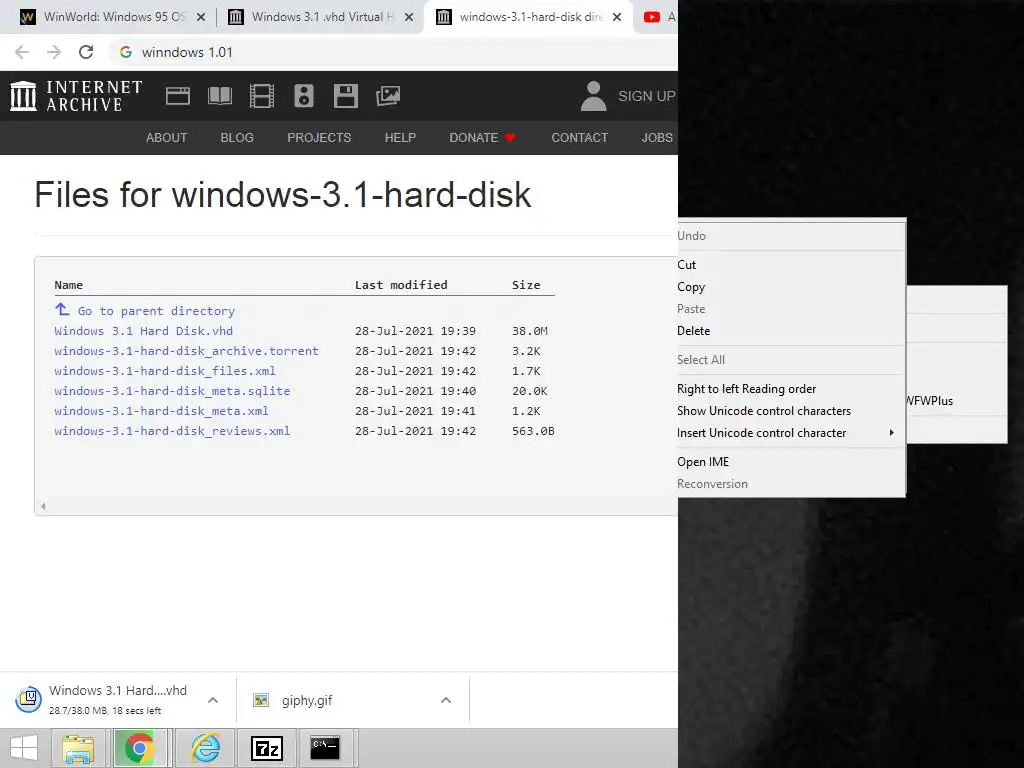Click the user avatar icon
The height and width of the screenshot is (768, 1024).
point(594,96)
